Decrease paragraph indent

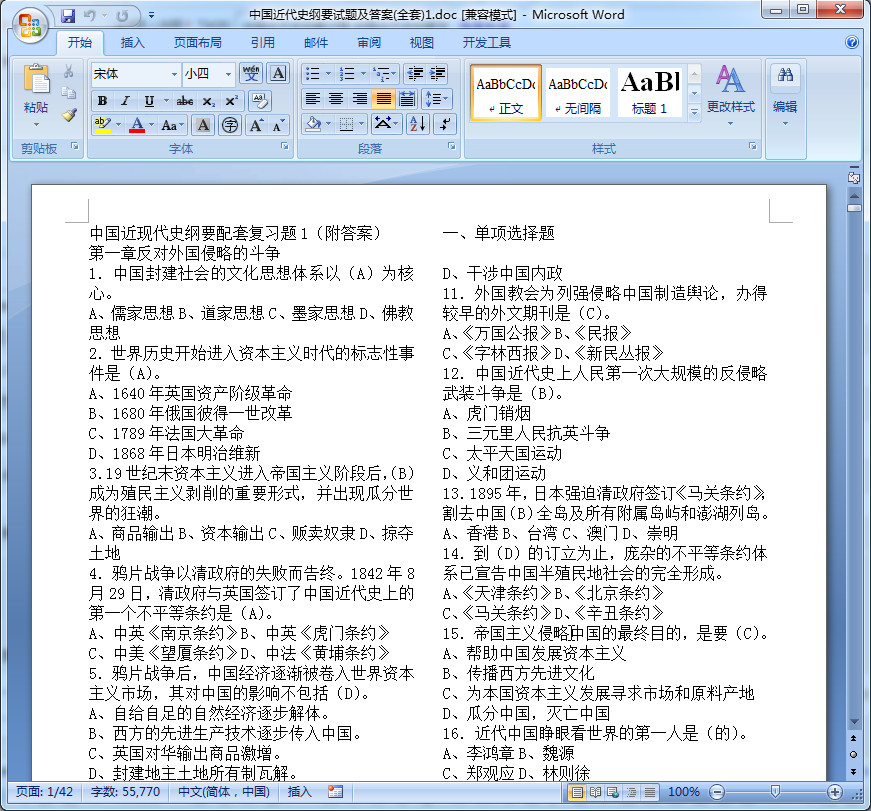pyautogui.click(x=416, y=73)
